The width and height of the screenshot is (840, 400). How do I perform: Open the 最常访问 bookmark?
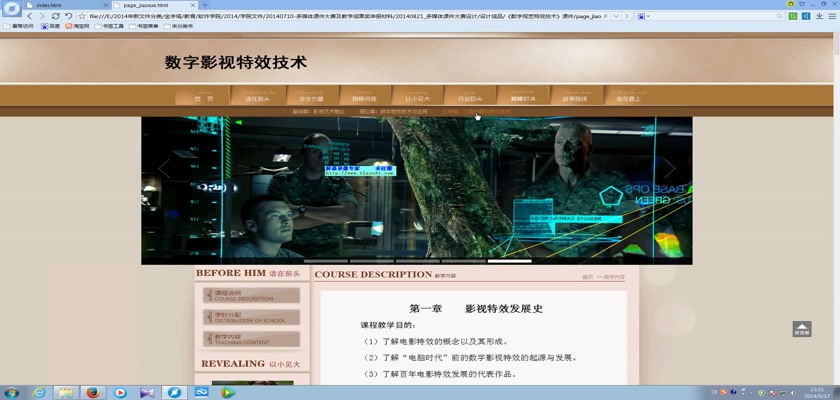click(x=18, y=26)
